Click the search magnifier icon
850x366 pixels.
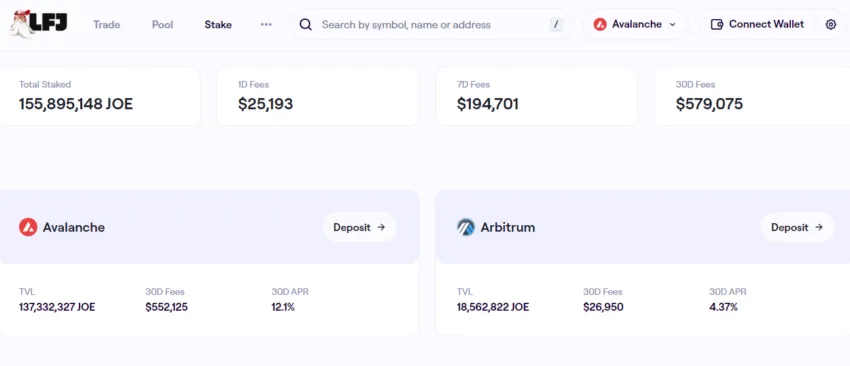coord(306,24)
